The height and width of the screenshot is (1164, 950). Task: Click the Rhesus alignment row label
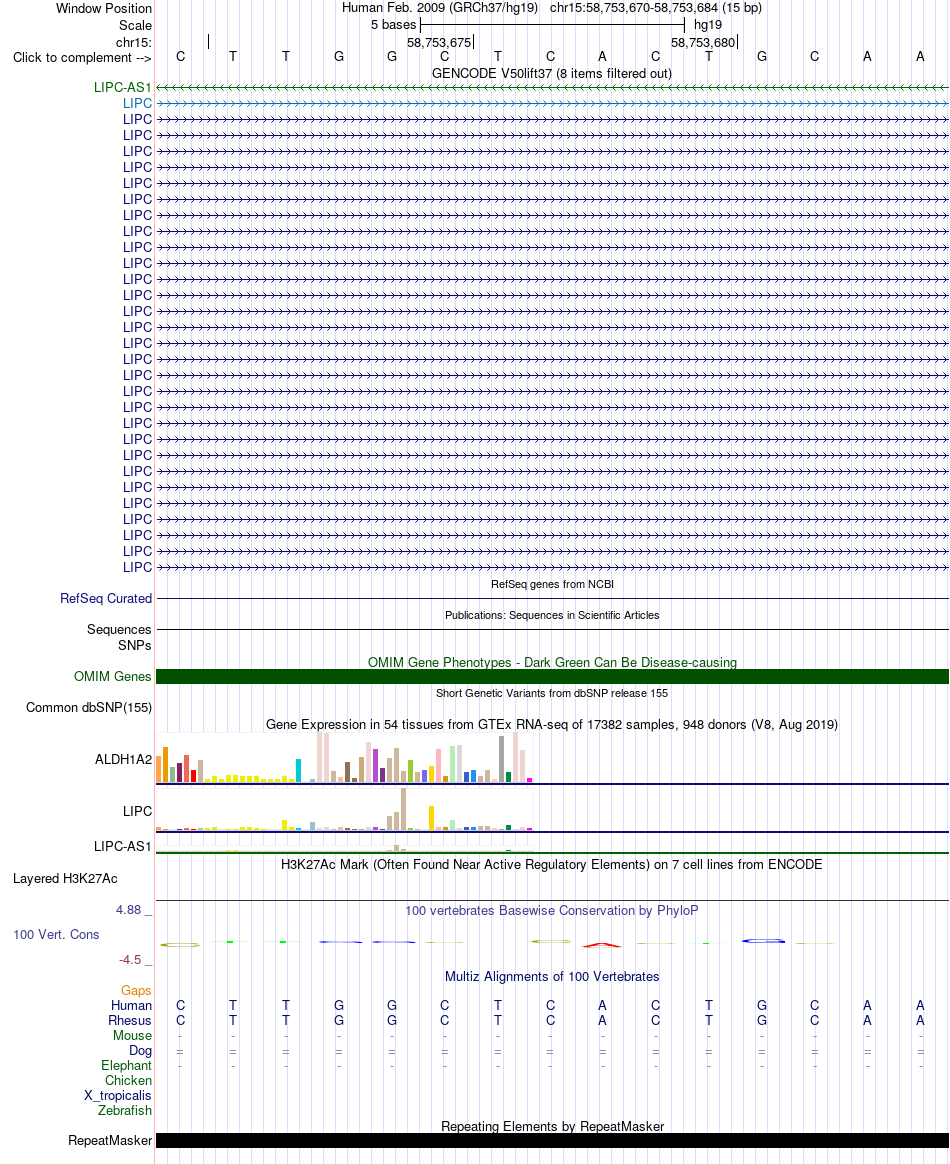[130, 1021]
